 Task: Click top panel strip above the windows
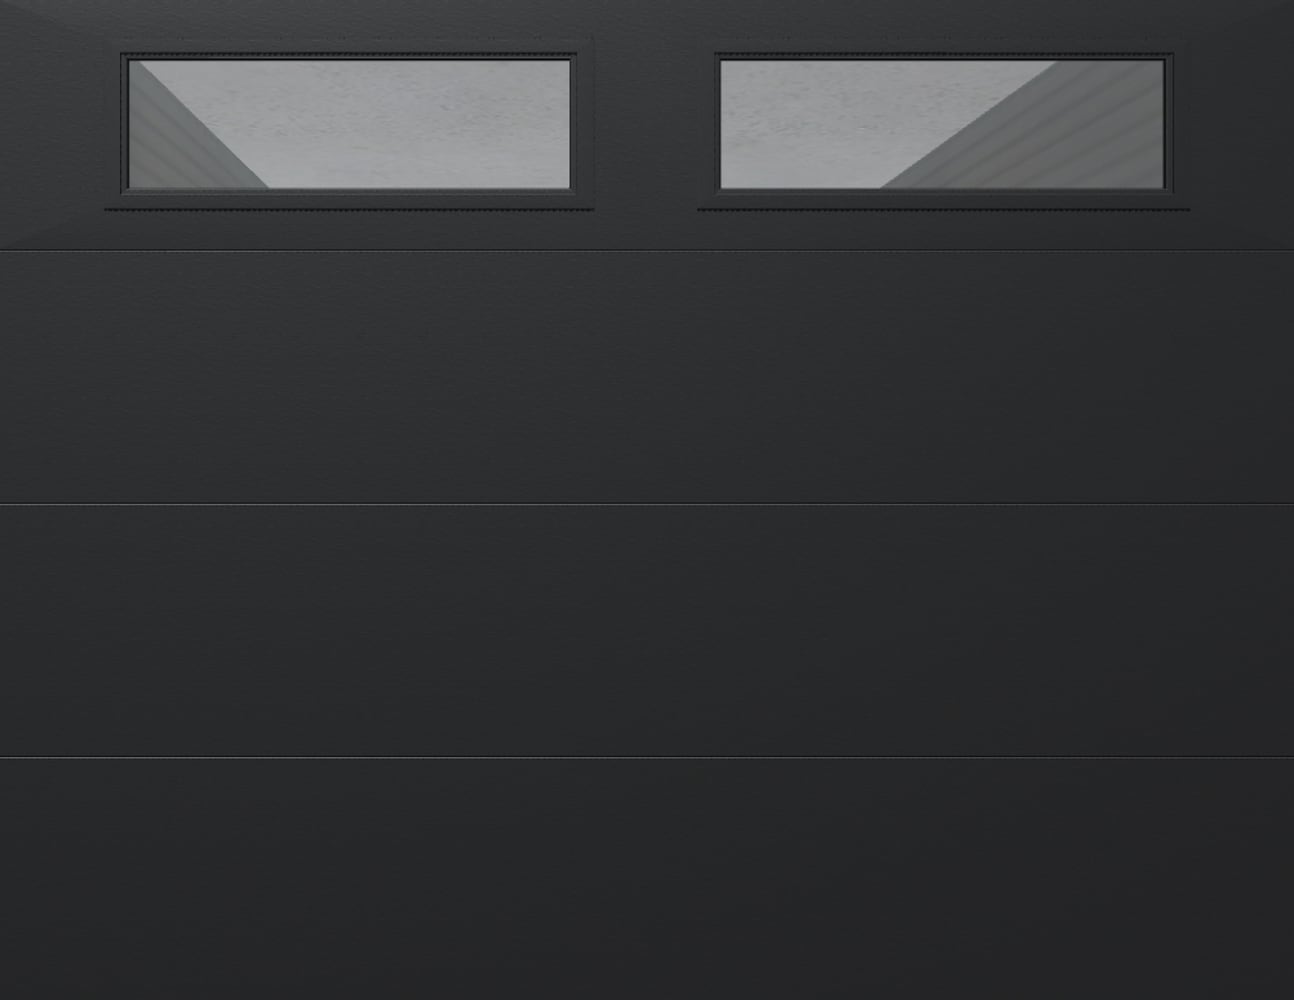[x=647, y=24]
